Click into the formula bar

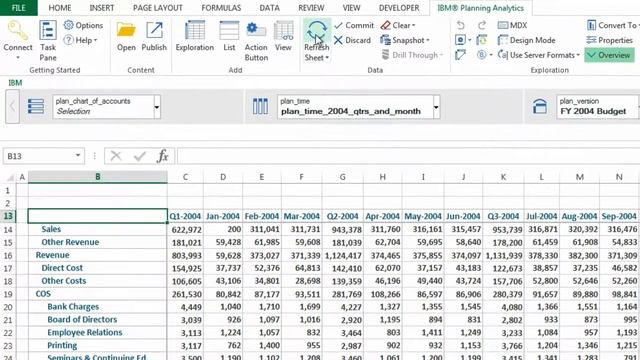click(x=408, y=156)
